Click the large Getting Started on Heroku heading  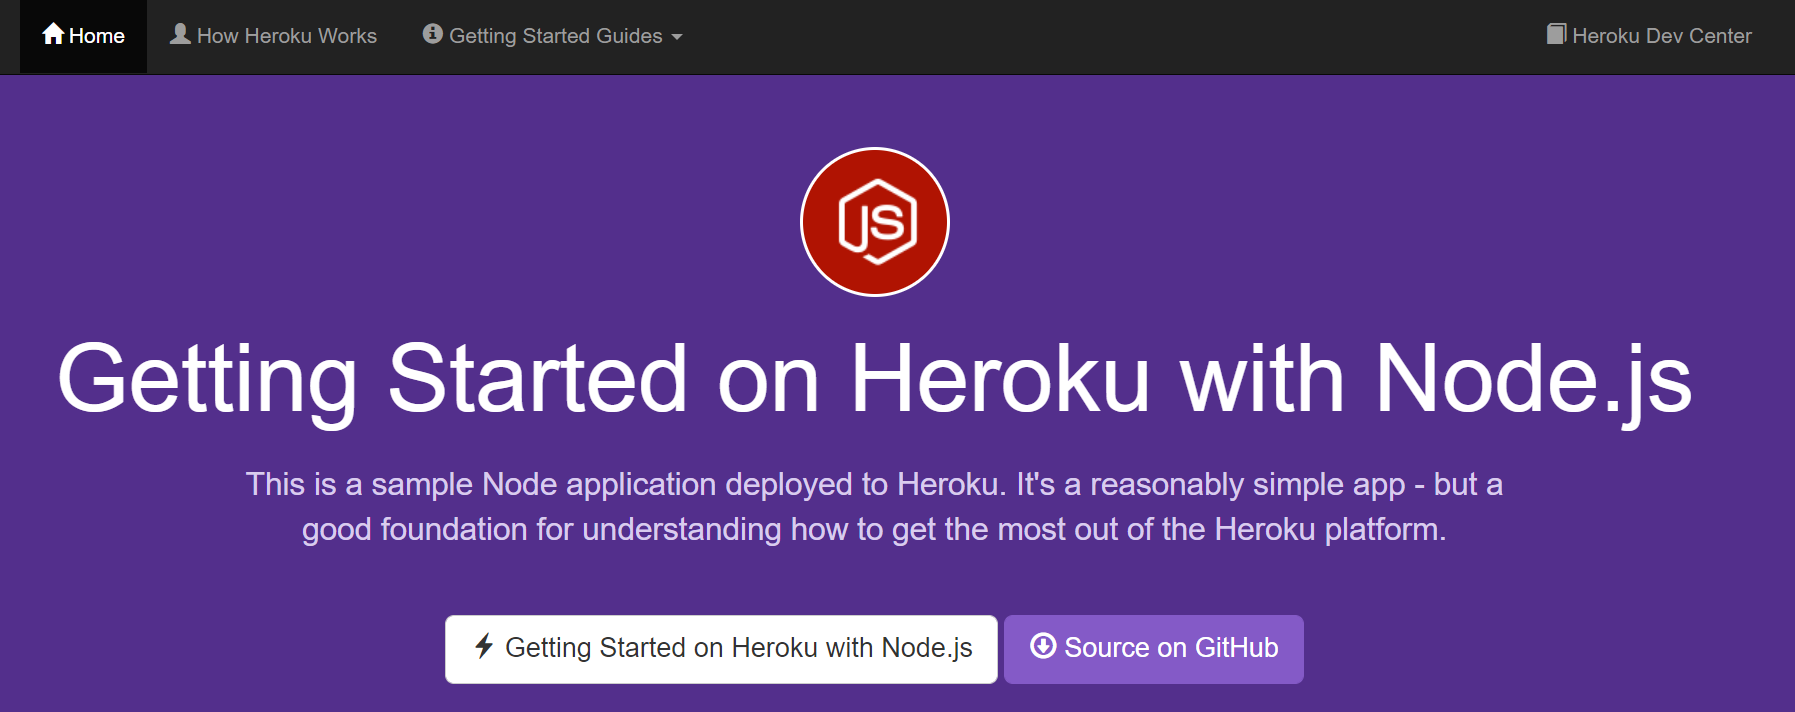coord(875,380)
